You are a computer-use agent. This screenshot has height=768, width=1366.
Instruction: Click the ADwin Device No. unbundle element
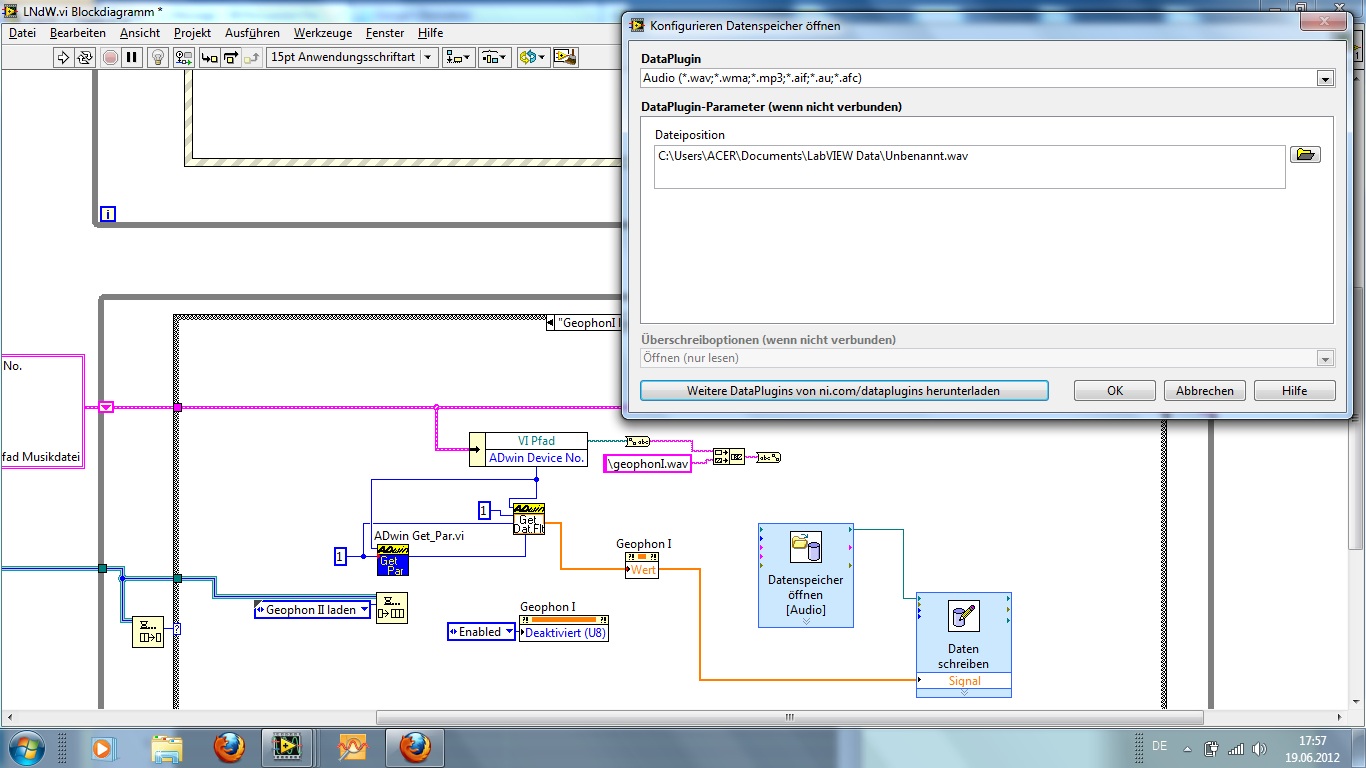(x=535, y=458)
